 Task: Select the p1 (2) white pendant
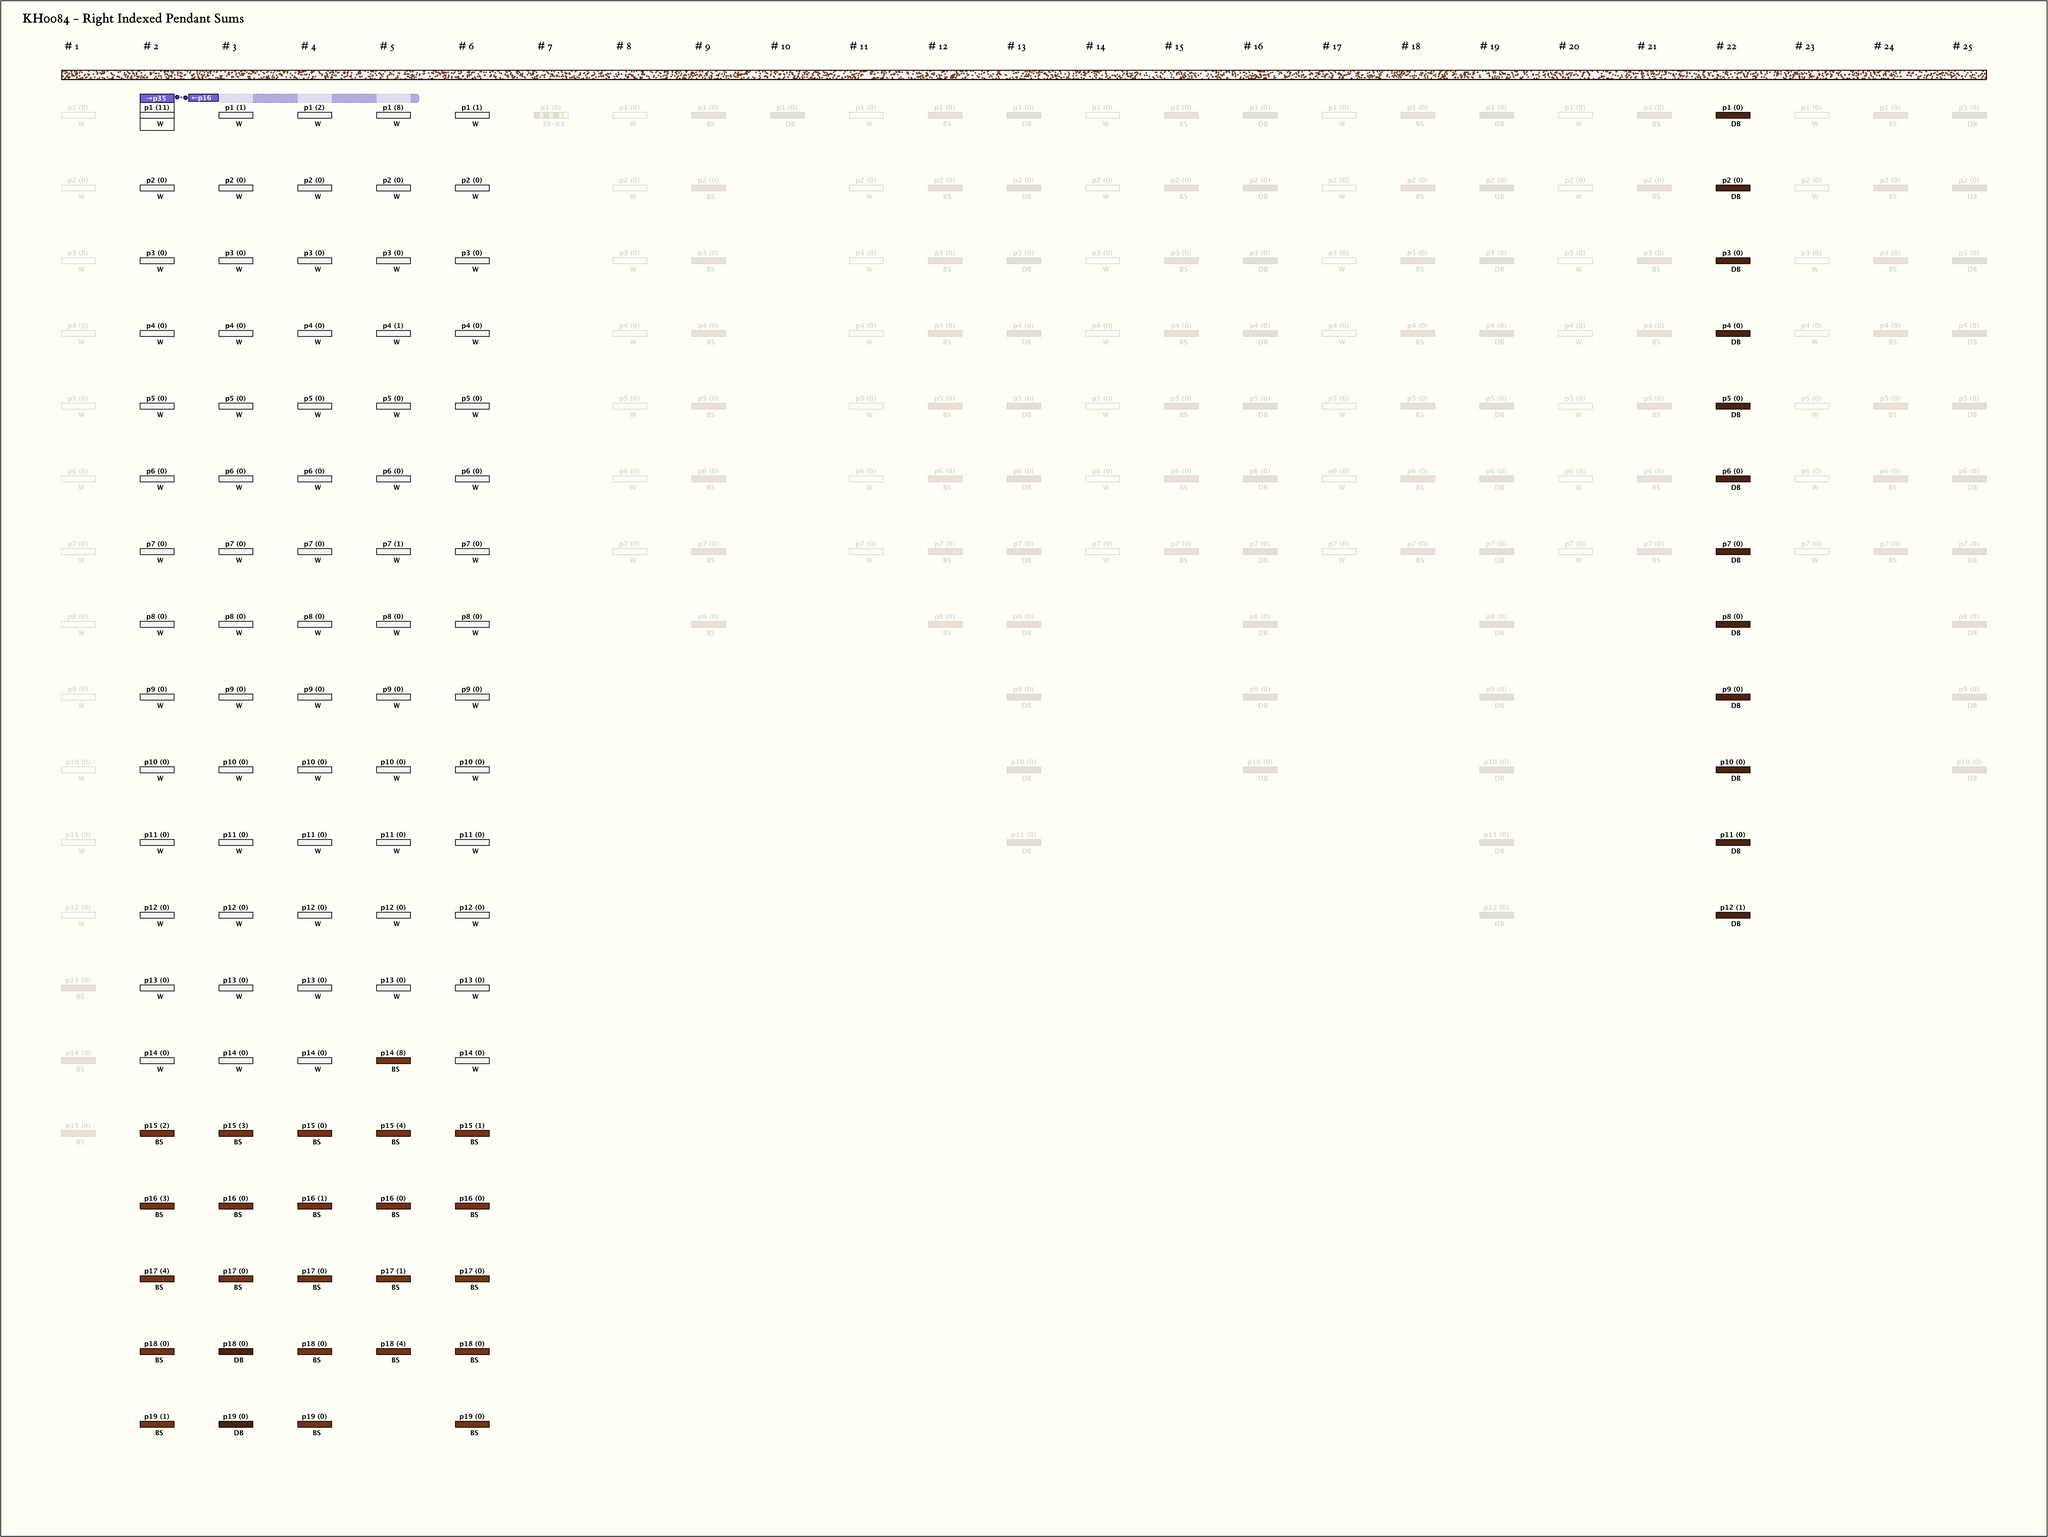[x=314, y=115]
